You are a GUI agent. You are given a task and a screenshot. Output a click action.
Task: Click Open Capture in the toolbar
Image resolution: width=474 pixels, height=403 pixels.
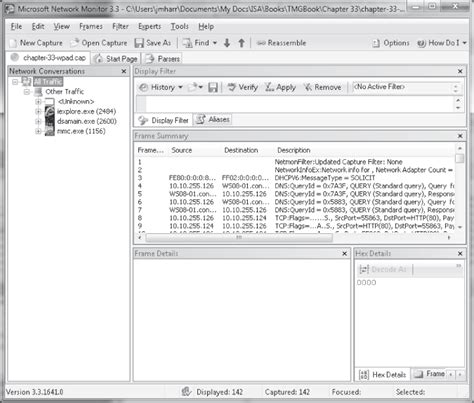pyautogui.click(x=99, y=43)
